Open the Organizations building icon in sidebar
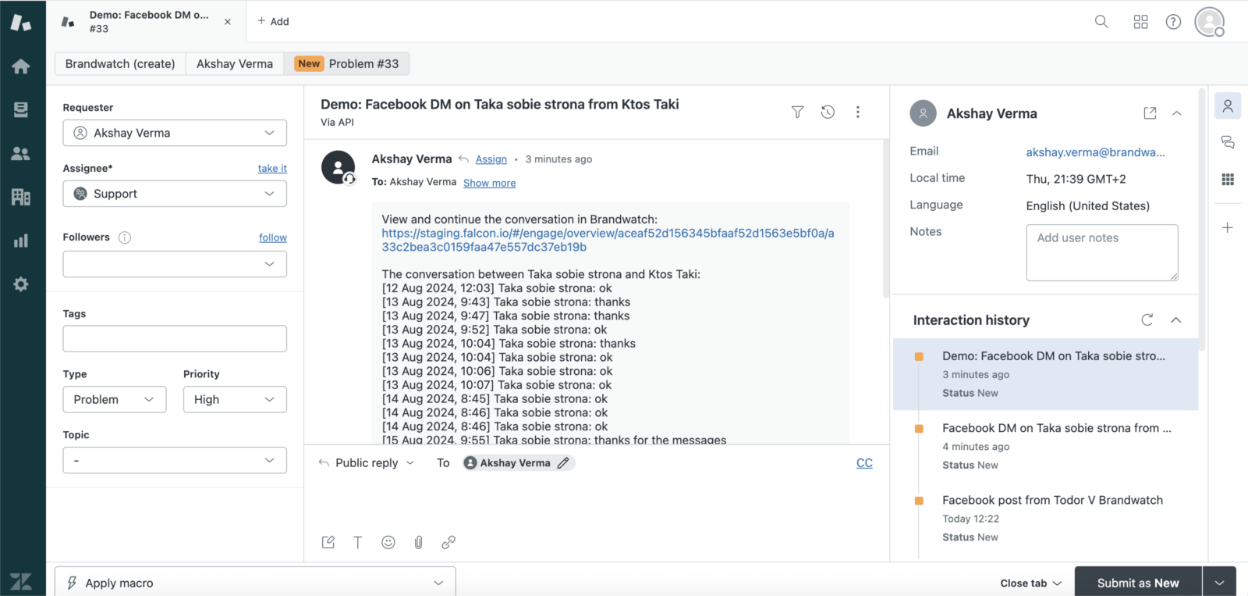 click(21, 197)
